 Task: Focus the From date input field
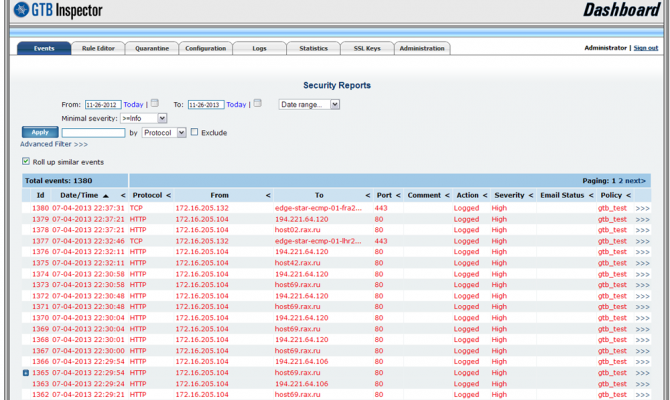pos(103,105)
